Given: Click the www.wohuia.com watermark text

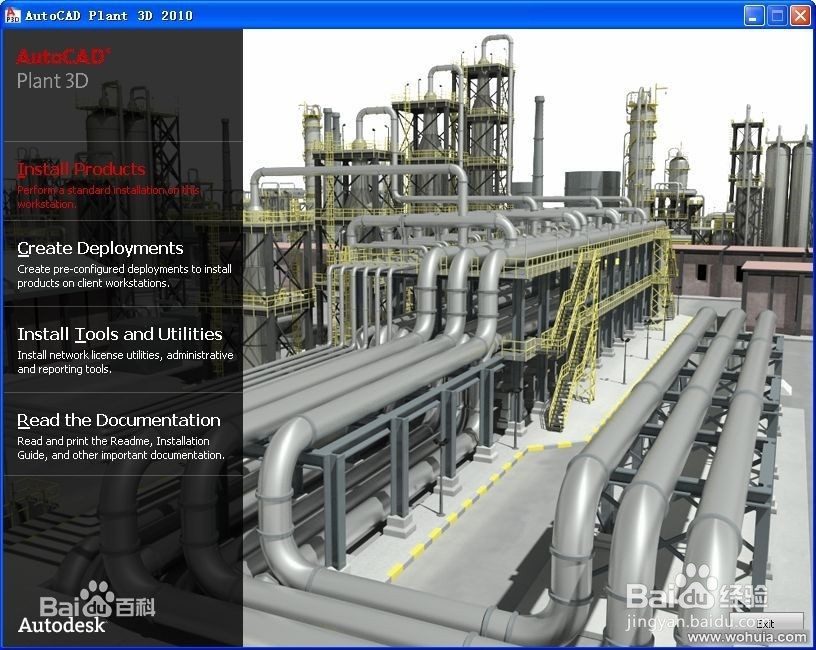Looking at the screenshot, I should (x=747, y=638).
